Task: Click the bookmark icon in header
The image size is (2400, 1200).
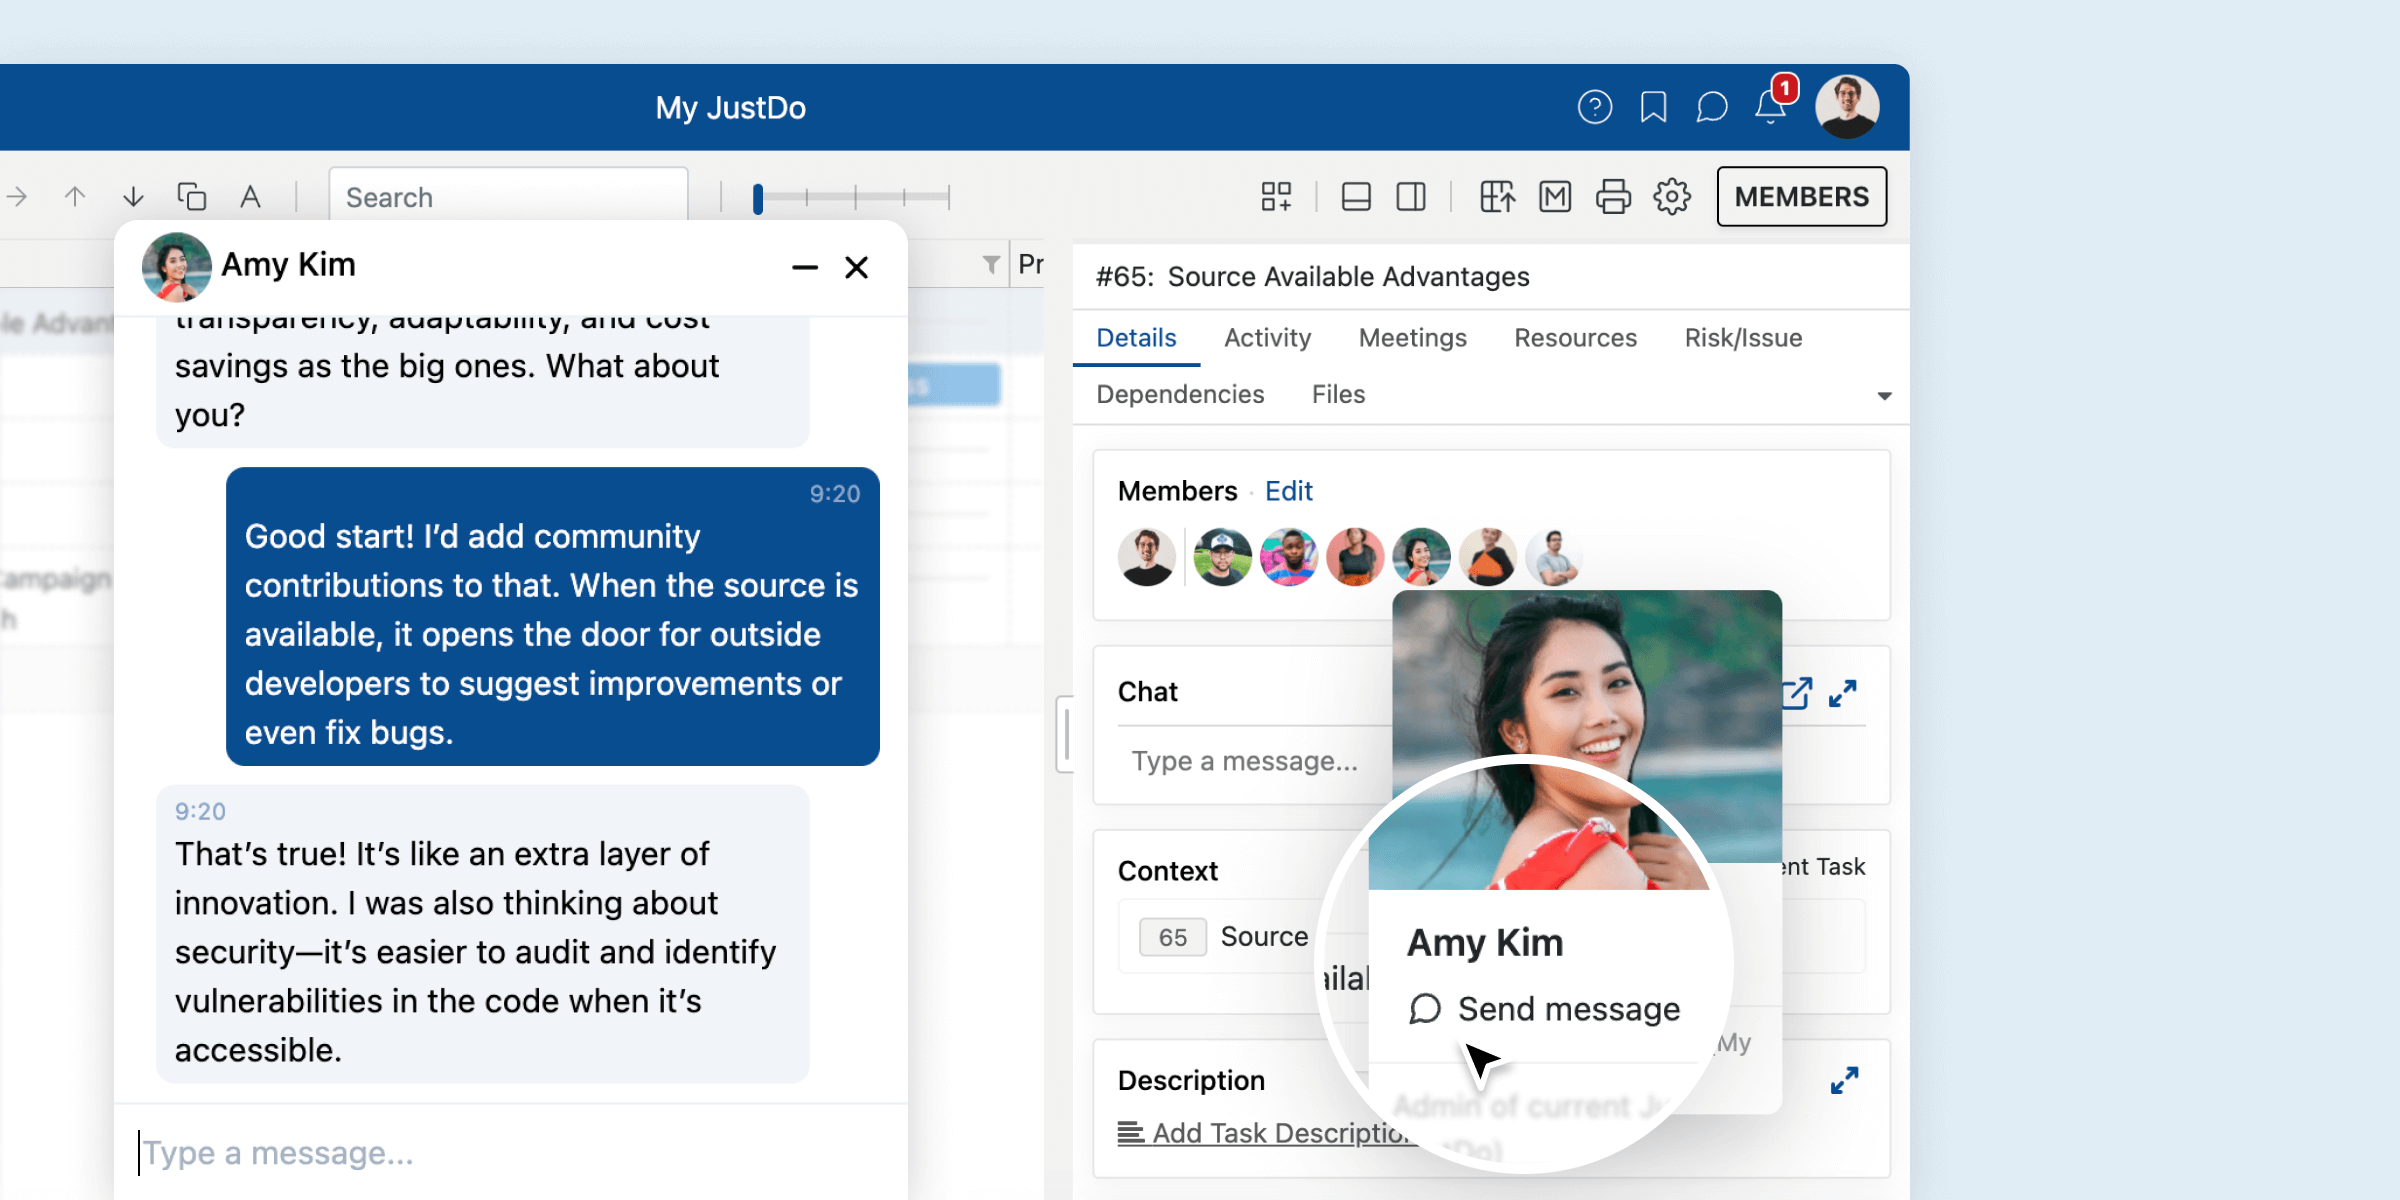Action: click(1653, 107)
